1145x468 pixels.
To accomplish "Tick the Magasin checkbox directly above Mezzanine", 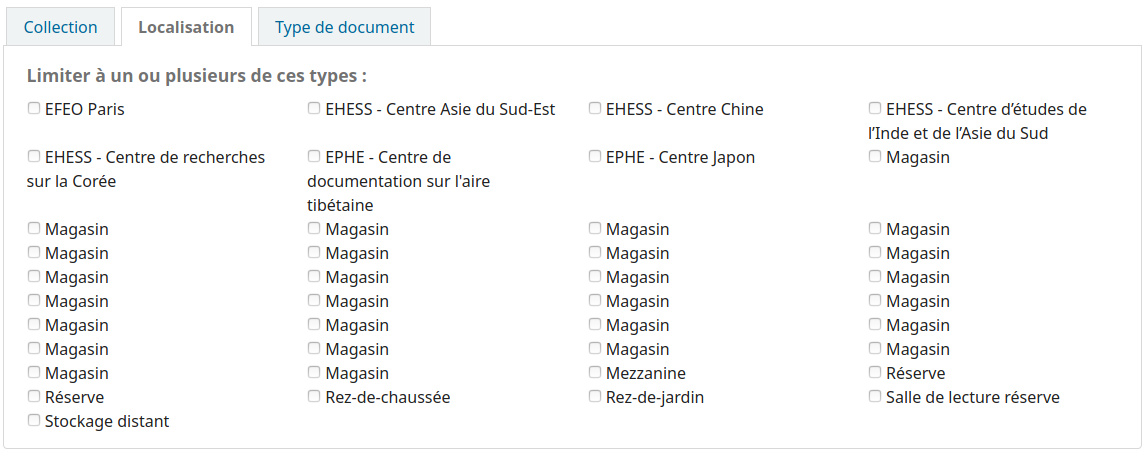I will pos(595,349).
